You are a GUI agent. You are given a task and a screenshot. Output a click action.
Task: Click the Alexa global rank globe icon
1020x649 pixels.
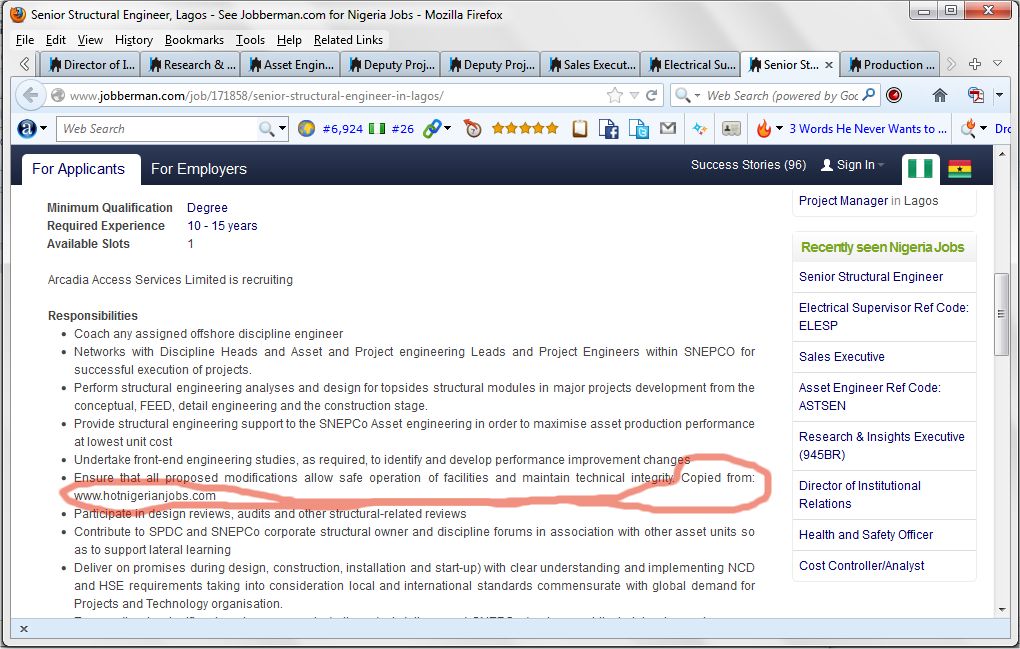pyautogui.click(x=306, y=129)
